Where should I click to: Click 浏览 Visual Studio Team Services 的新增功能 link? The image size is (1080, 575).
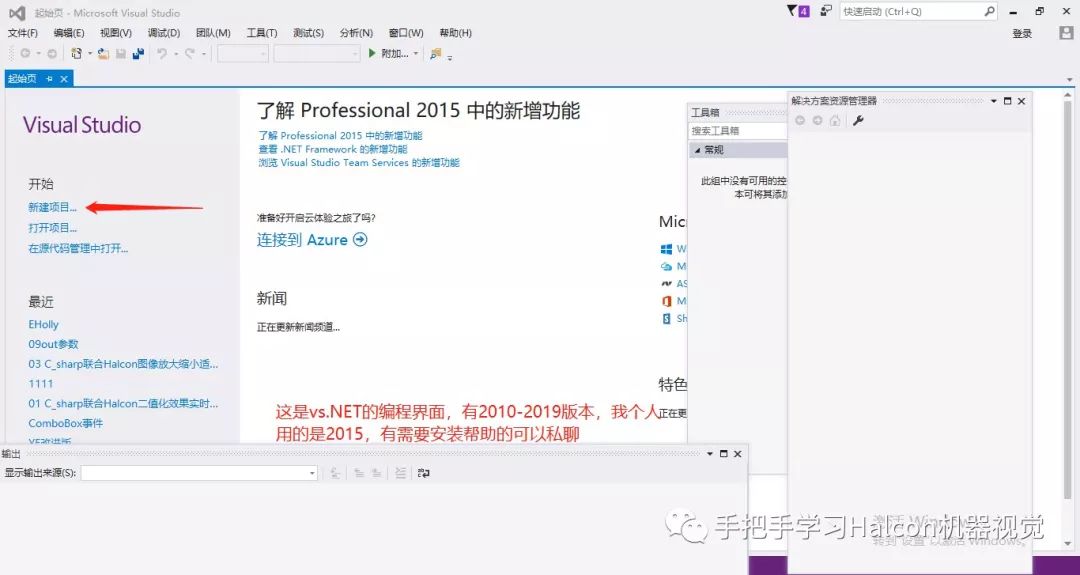[359, 163]
